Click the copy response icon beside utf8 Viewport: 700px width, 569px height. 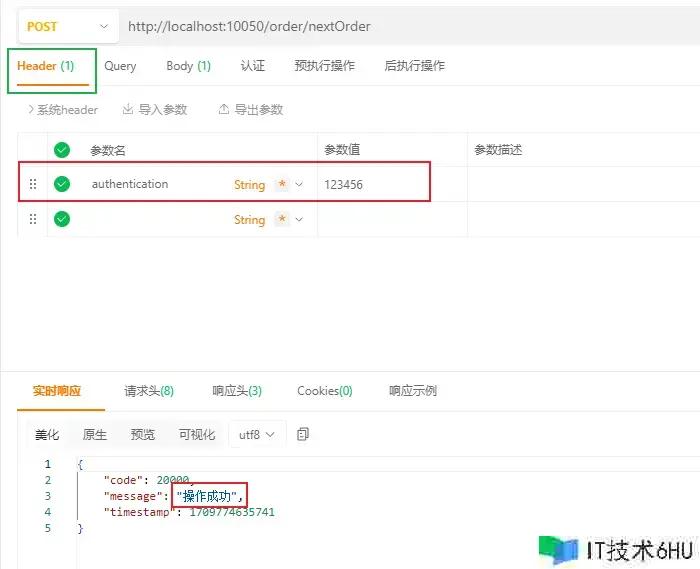pyautogui.click(x=303, y=434)
